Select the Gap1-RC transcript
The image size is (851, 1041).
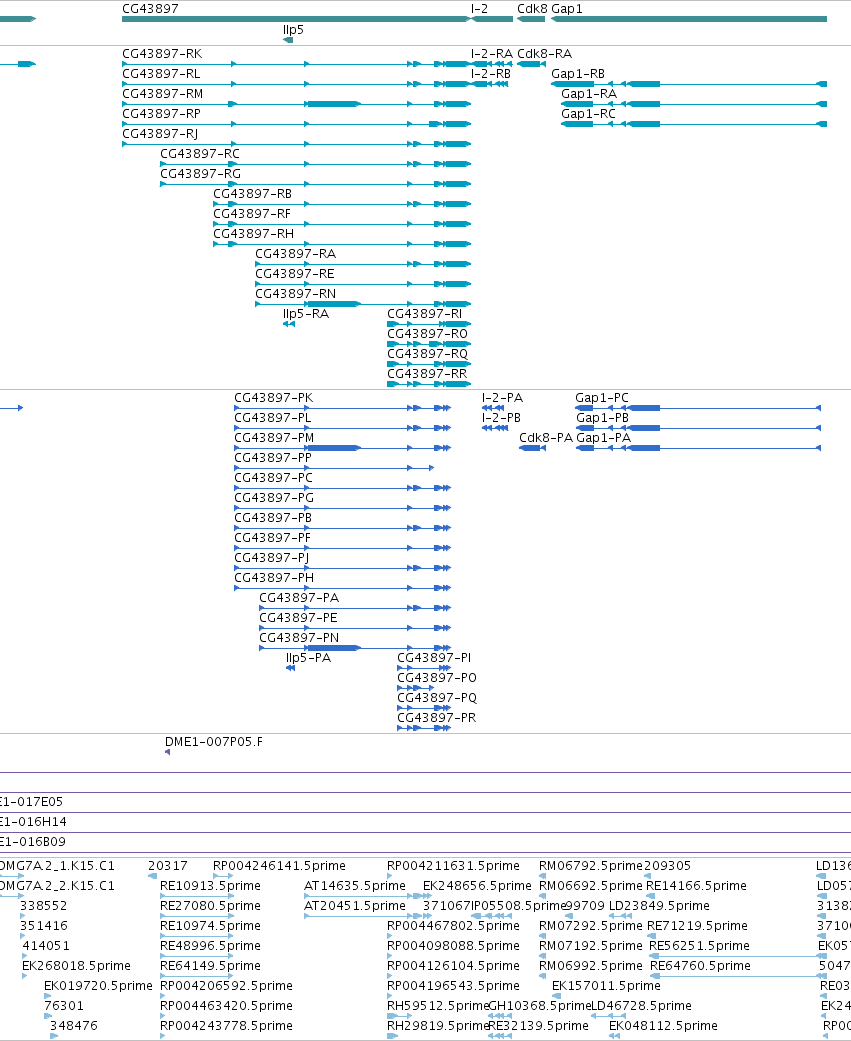(694, 124)
